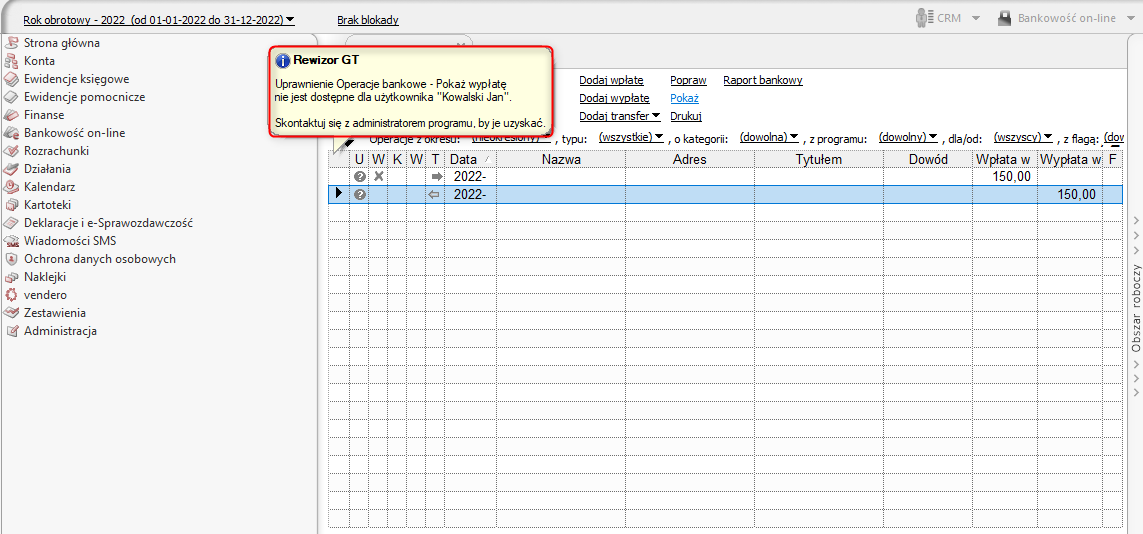
Task: Click the vendero gear icon
Action: coord(11,295)
